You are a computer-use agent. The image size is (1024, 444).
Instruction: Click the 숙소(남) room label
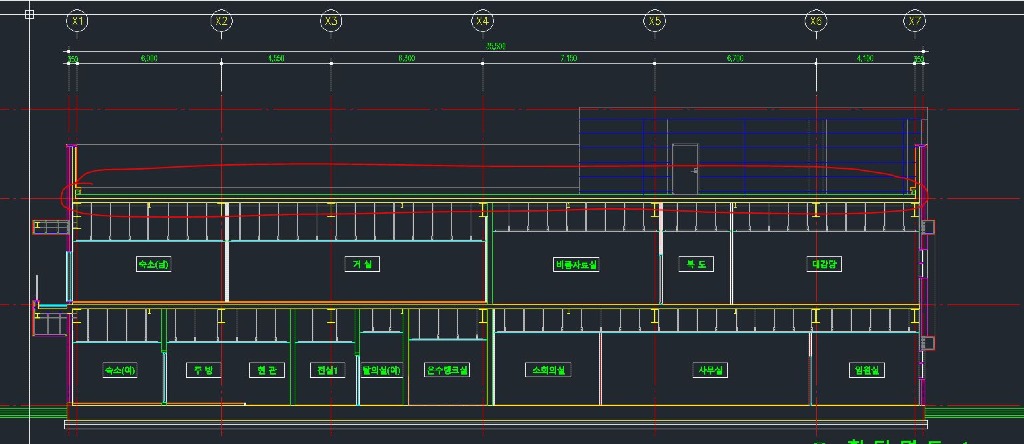(154, 265)
